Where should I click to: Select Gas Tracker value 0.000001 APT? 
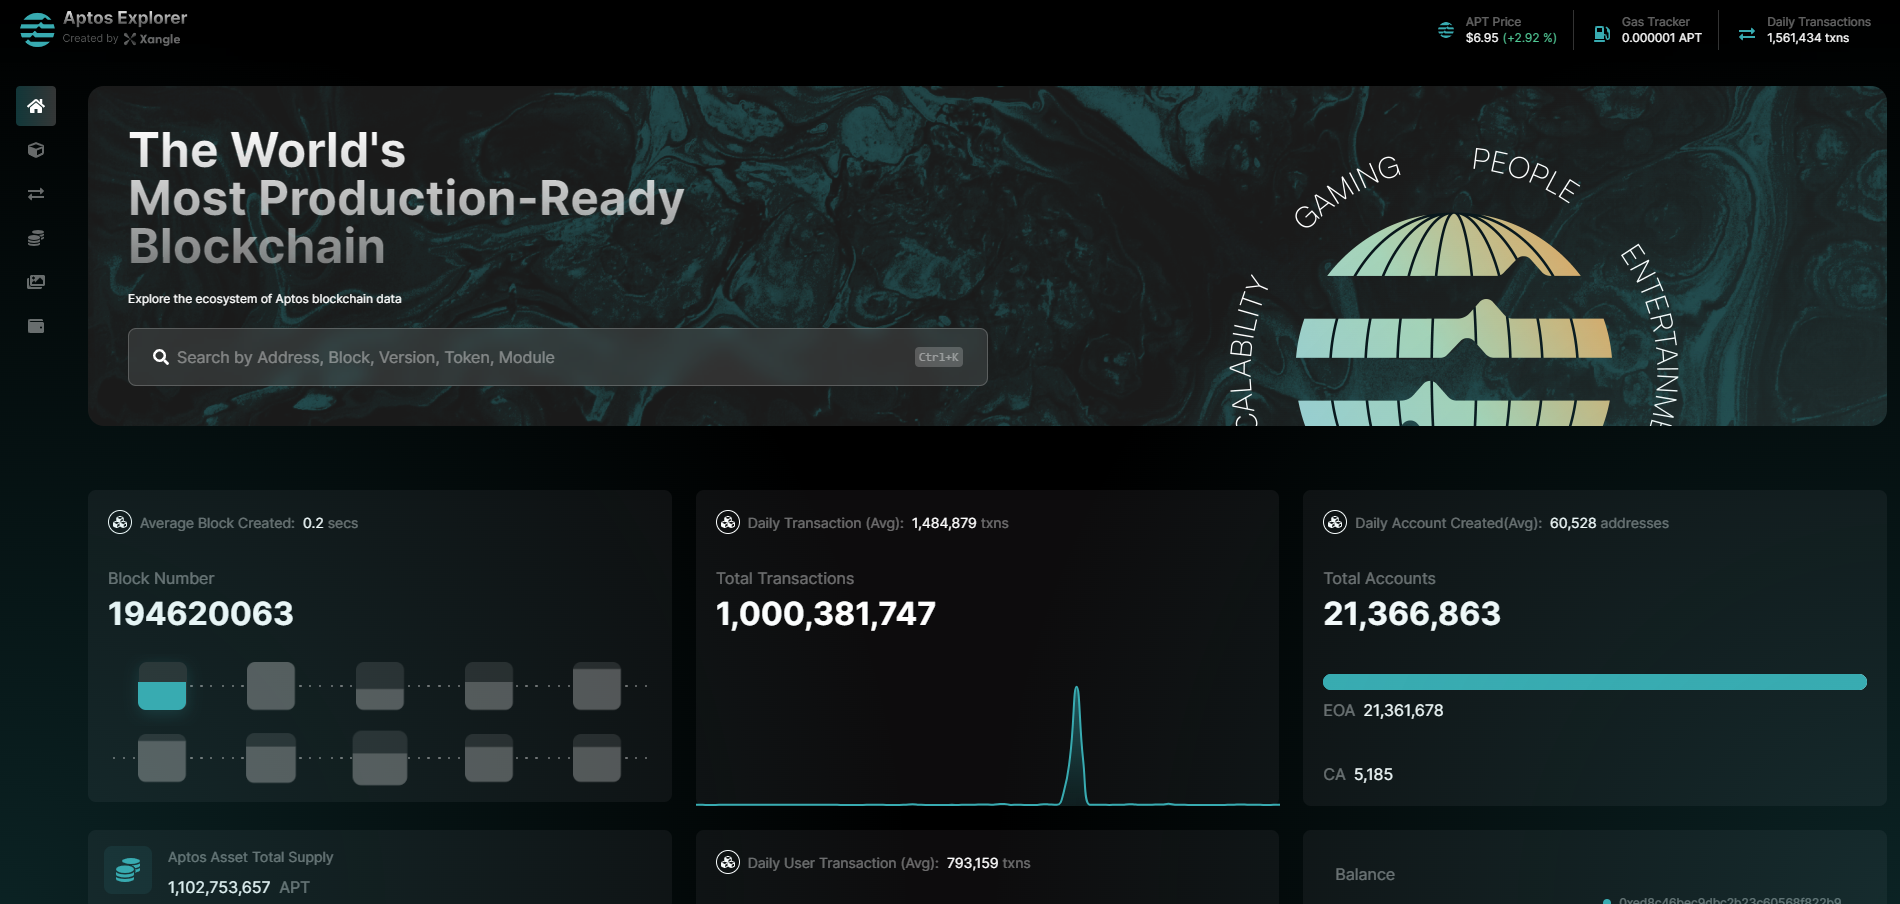pyautogui.click(x=1662, y=38)
